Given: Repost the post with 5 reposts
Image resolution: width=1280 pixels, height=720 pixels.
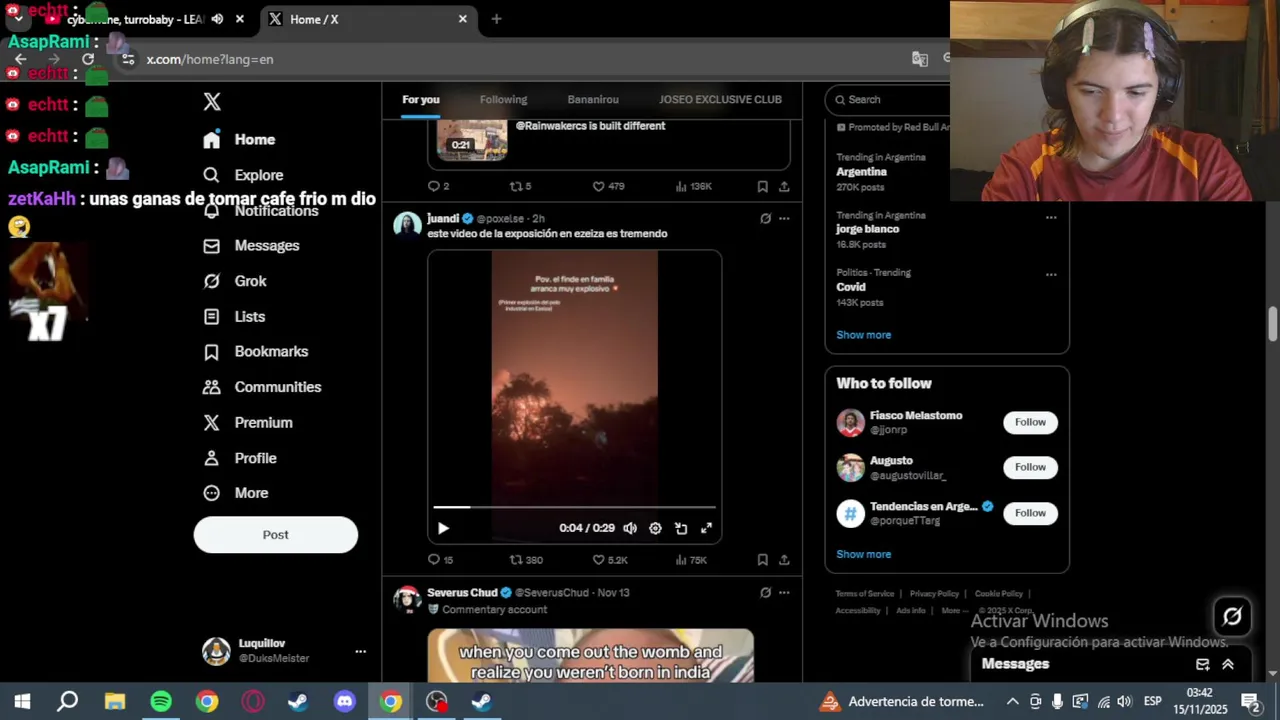Looking at the screenshot, I should click(520, 186).
